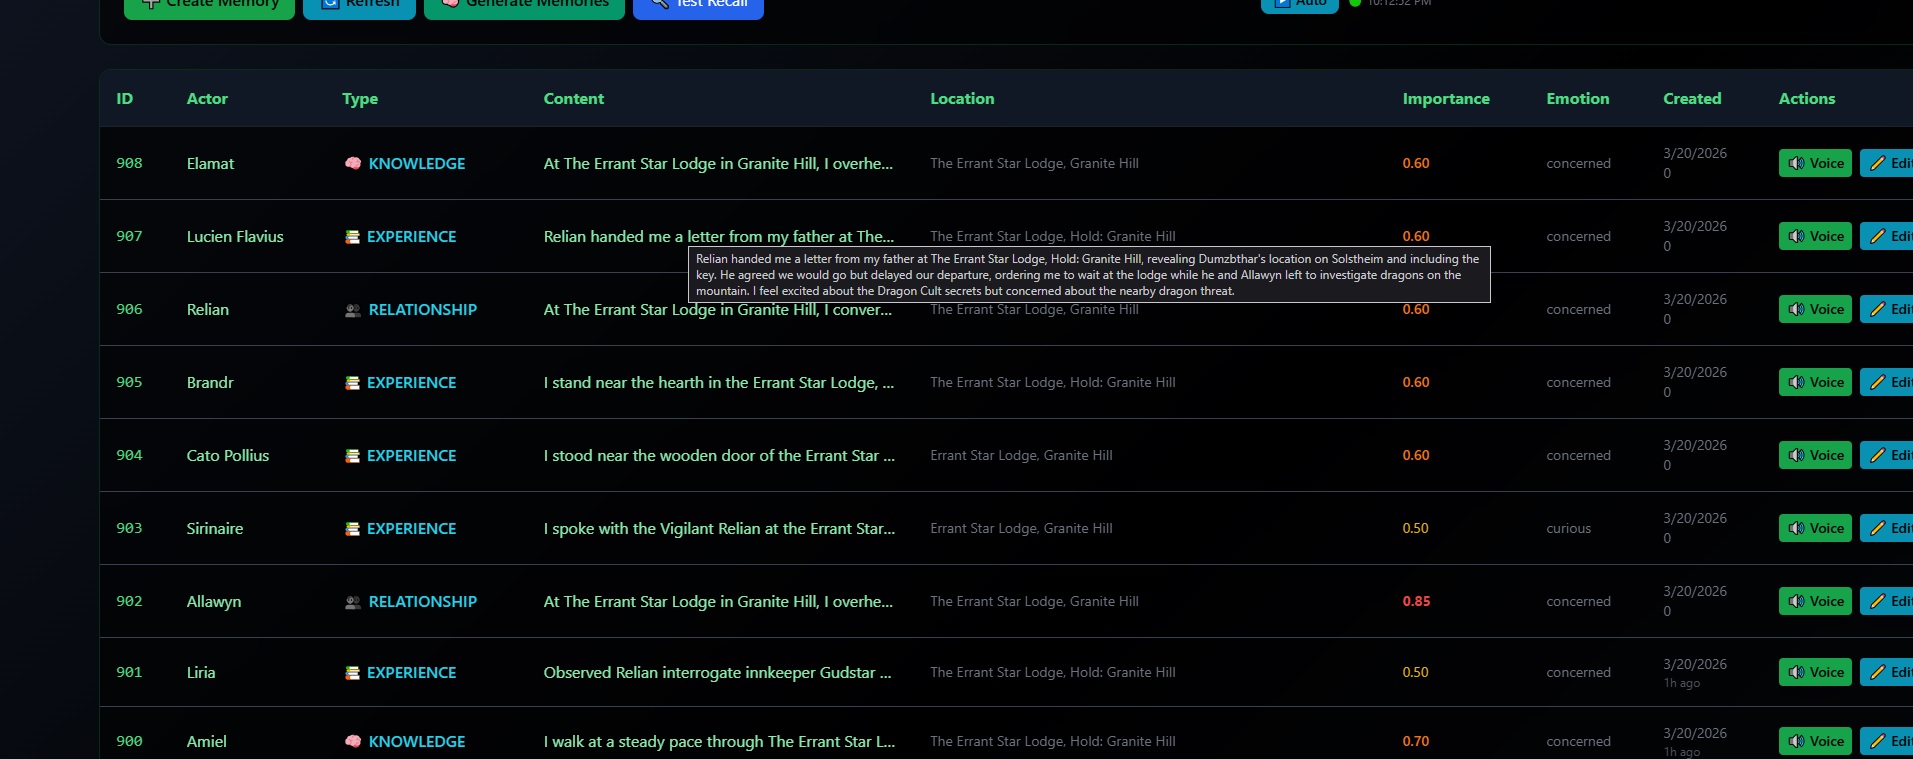
Task: Edit Elamat's memory 908
Action: [1887, 163]
